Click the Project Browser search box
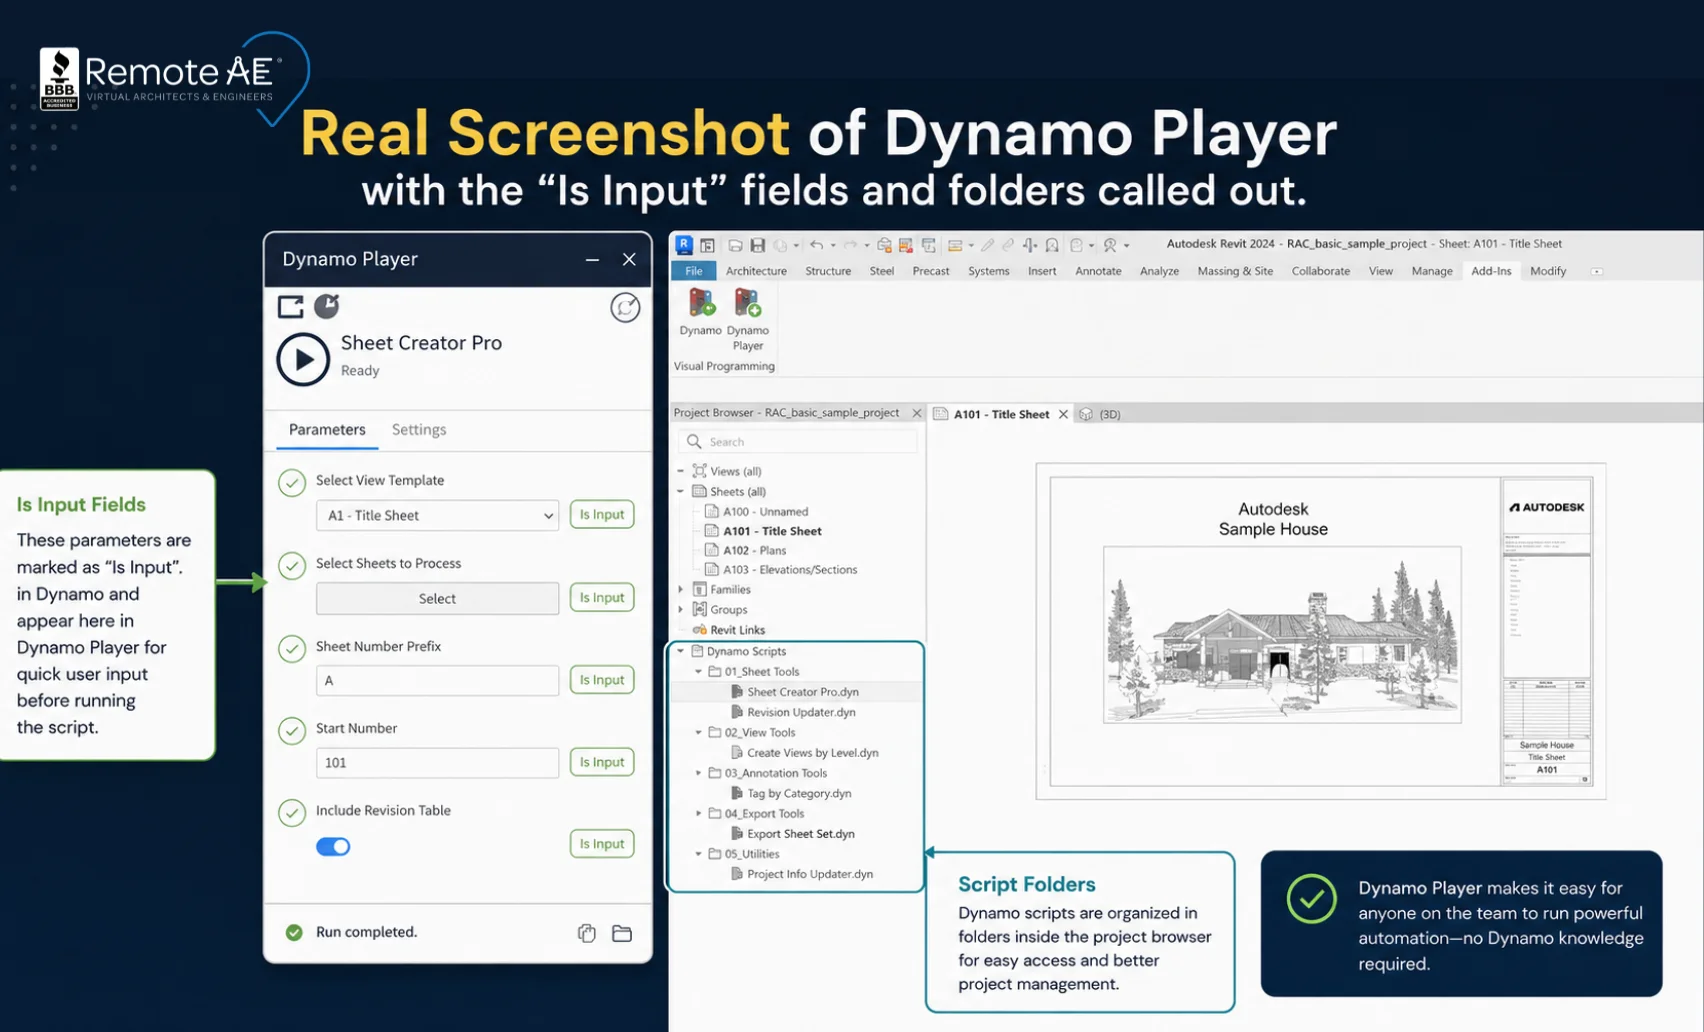This screenshot has width=1704, height=1032. coord(797,441)
